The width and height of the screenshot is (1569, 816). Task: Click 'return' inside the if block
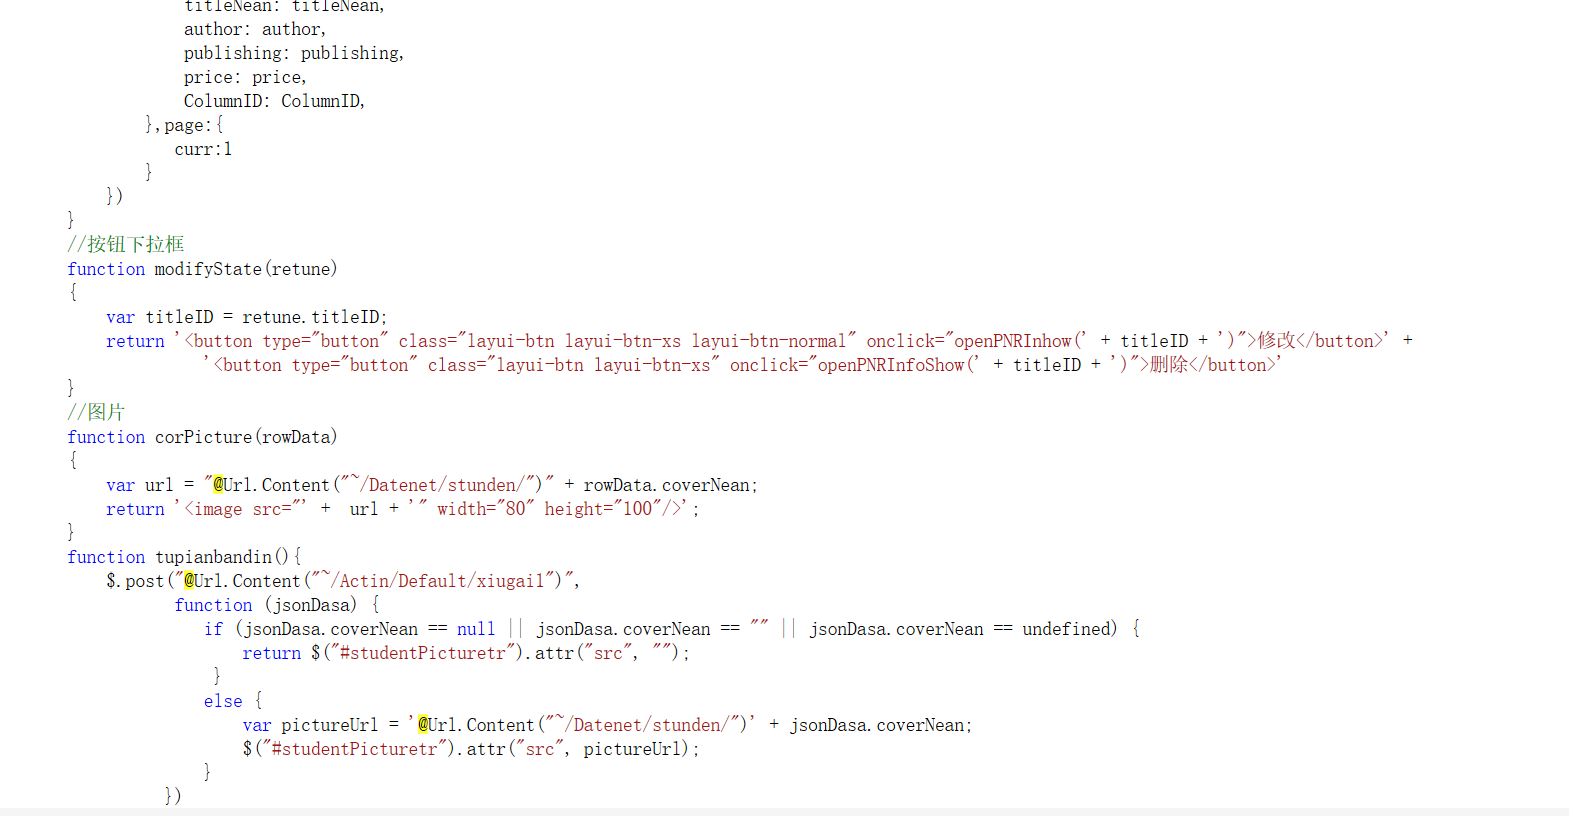tap(272, 653)
